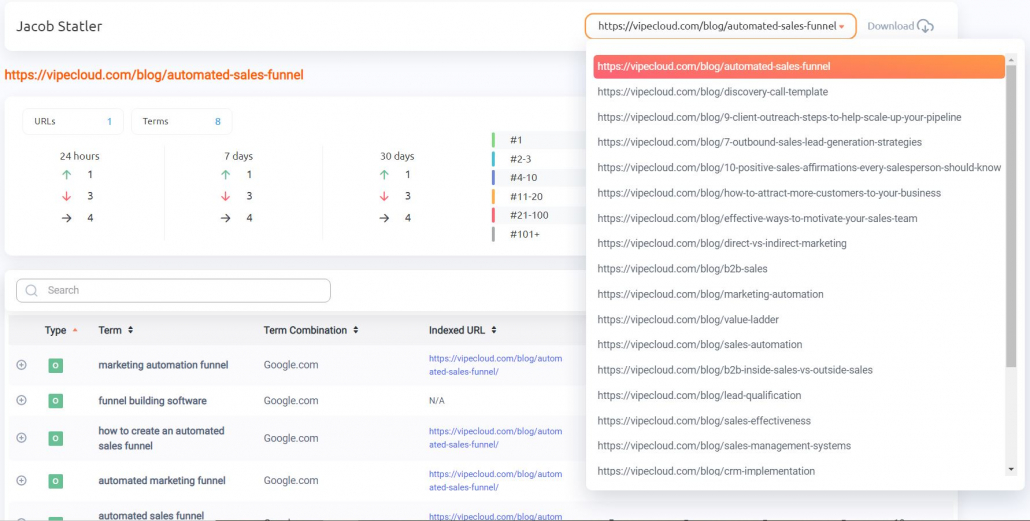1030x521 pixels.
Task: Sort the table by Type column
Action: 61,330
